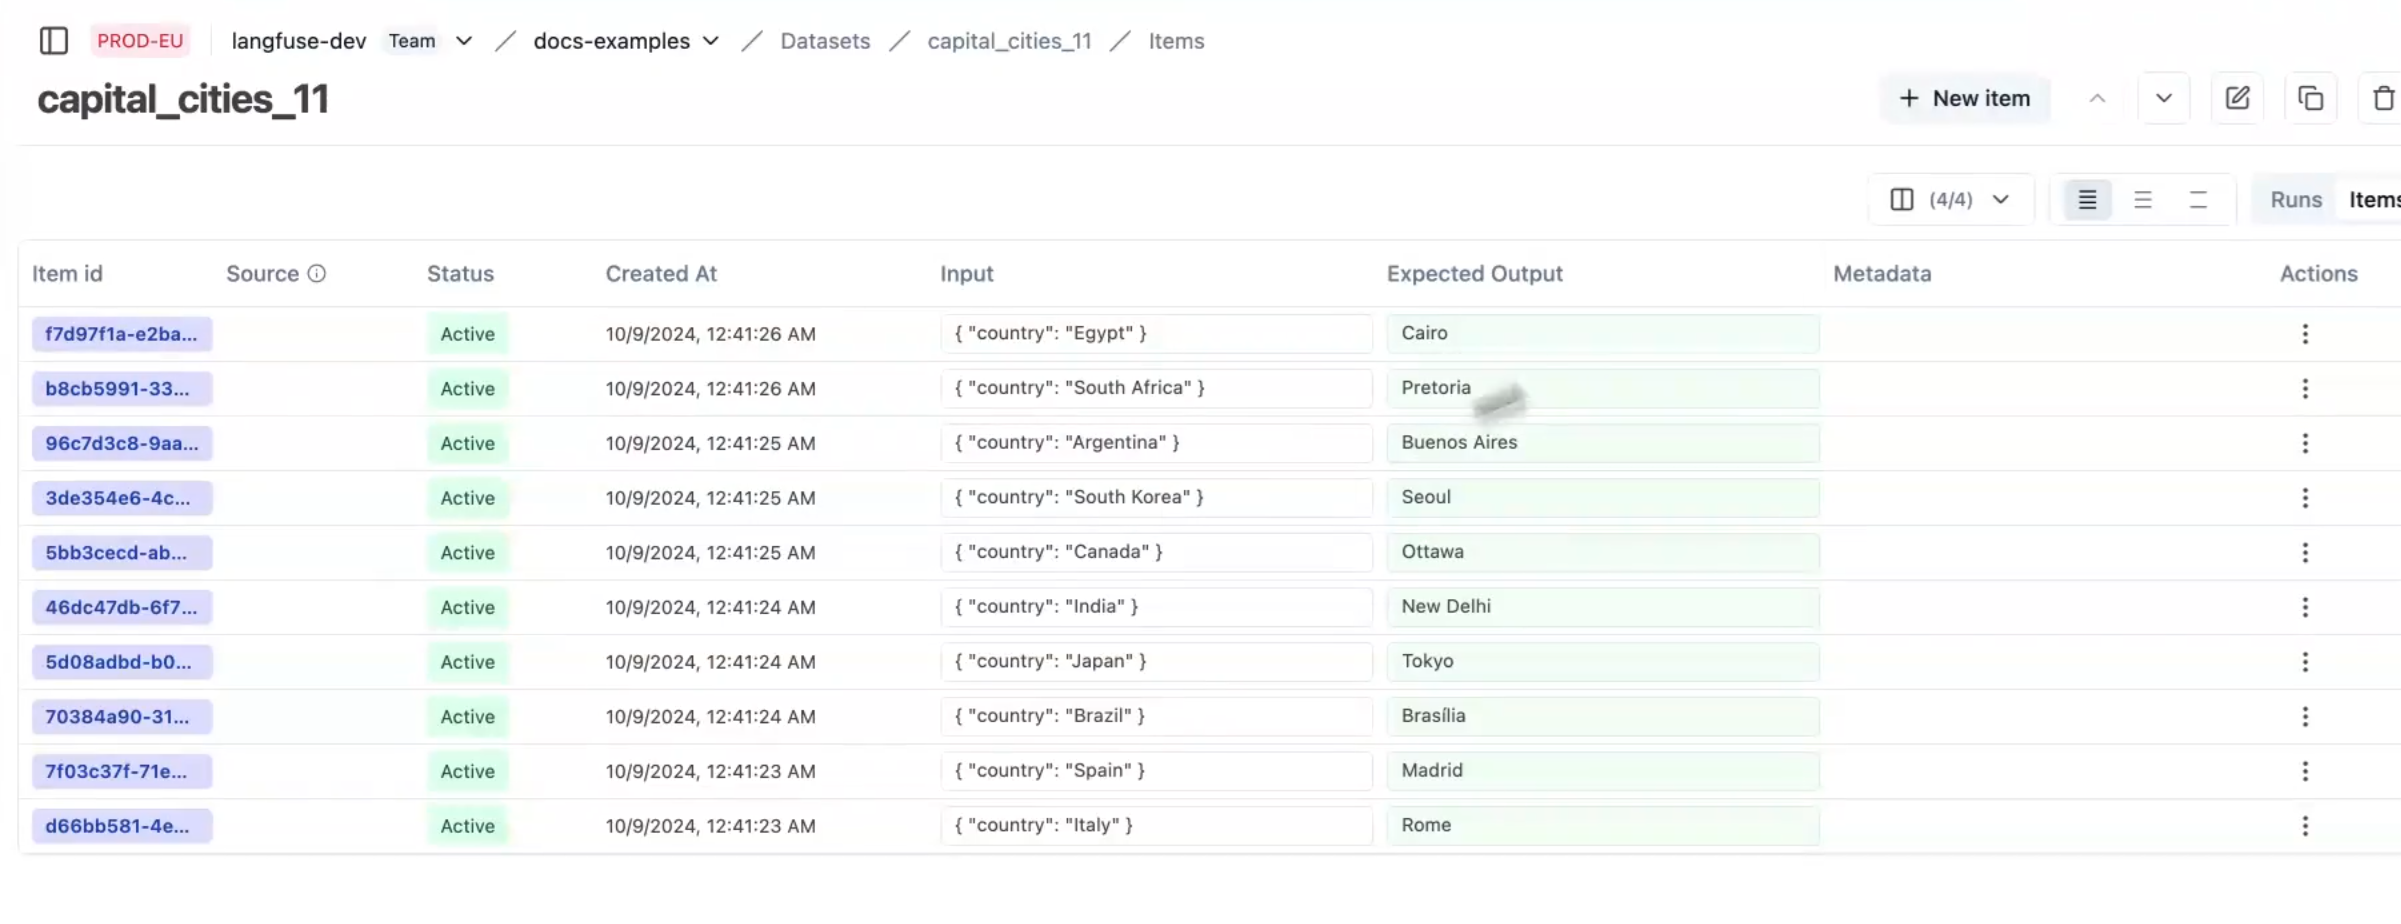2401x924 pixels.
Task: Open the edit dataset pencil icon
Action: pos(2238,99)
